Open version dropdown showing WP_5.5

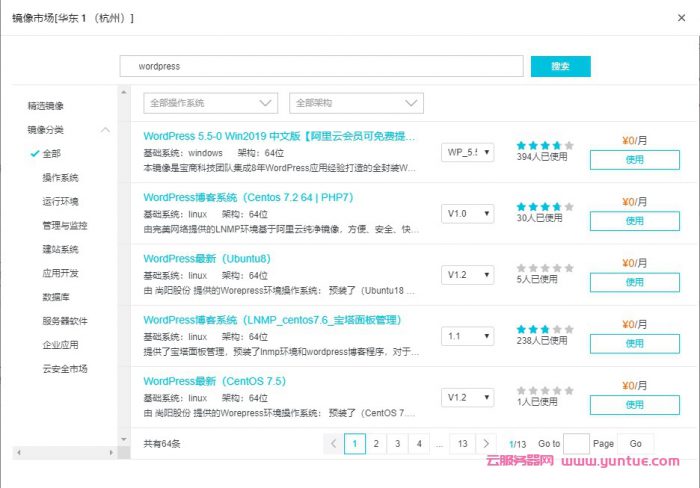tap(467, 152)
